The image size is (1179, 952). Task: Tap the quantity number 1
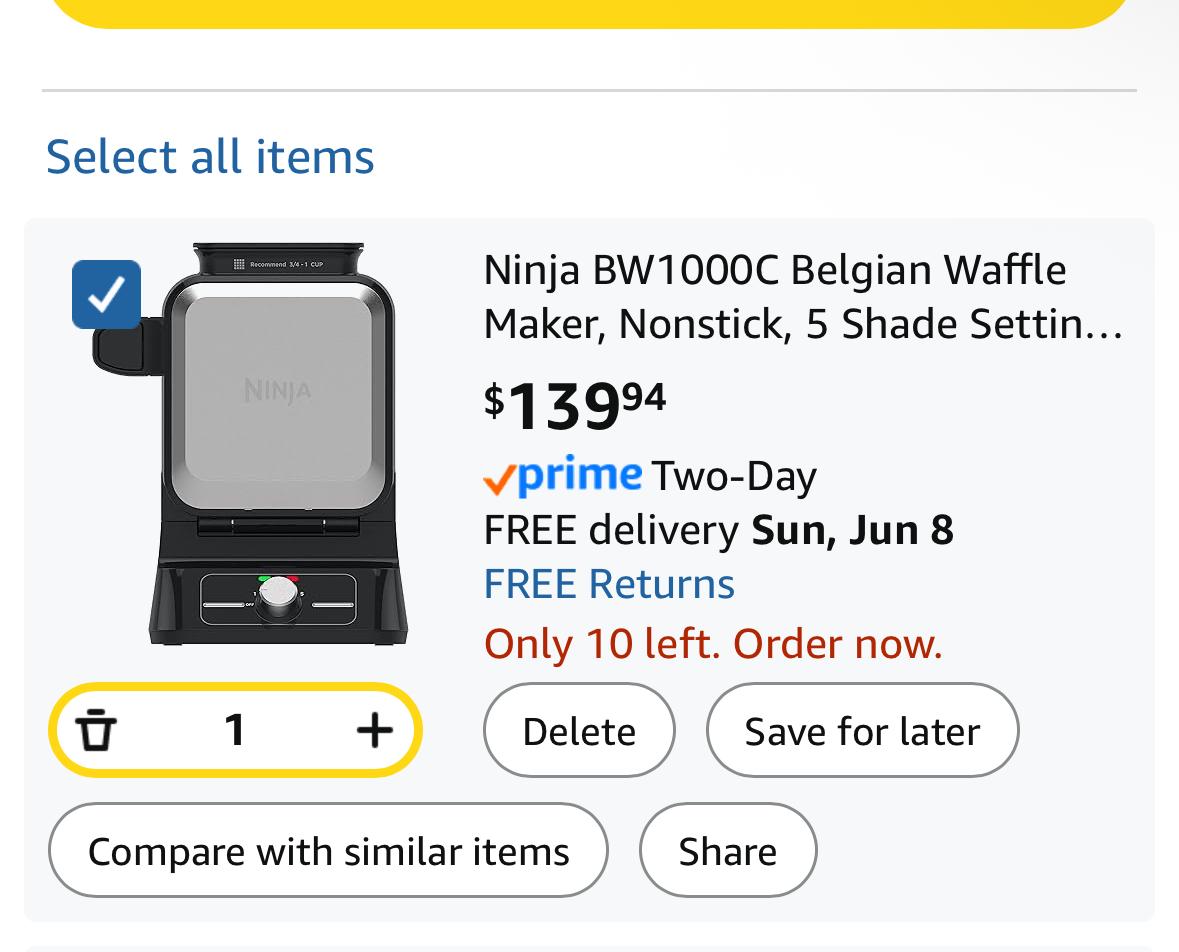pyautogui.click(x=235, y=729)
